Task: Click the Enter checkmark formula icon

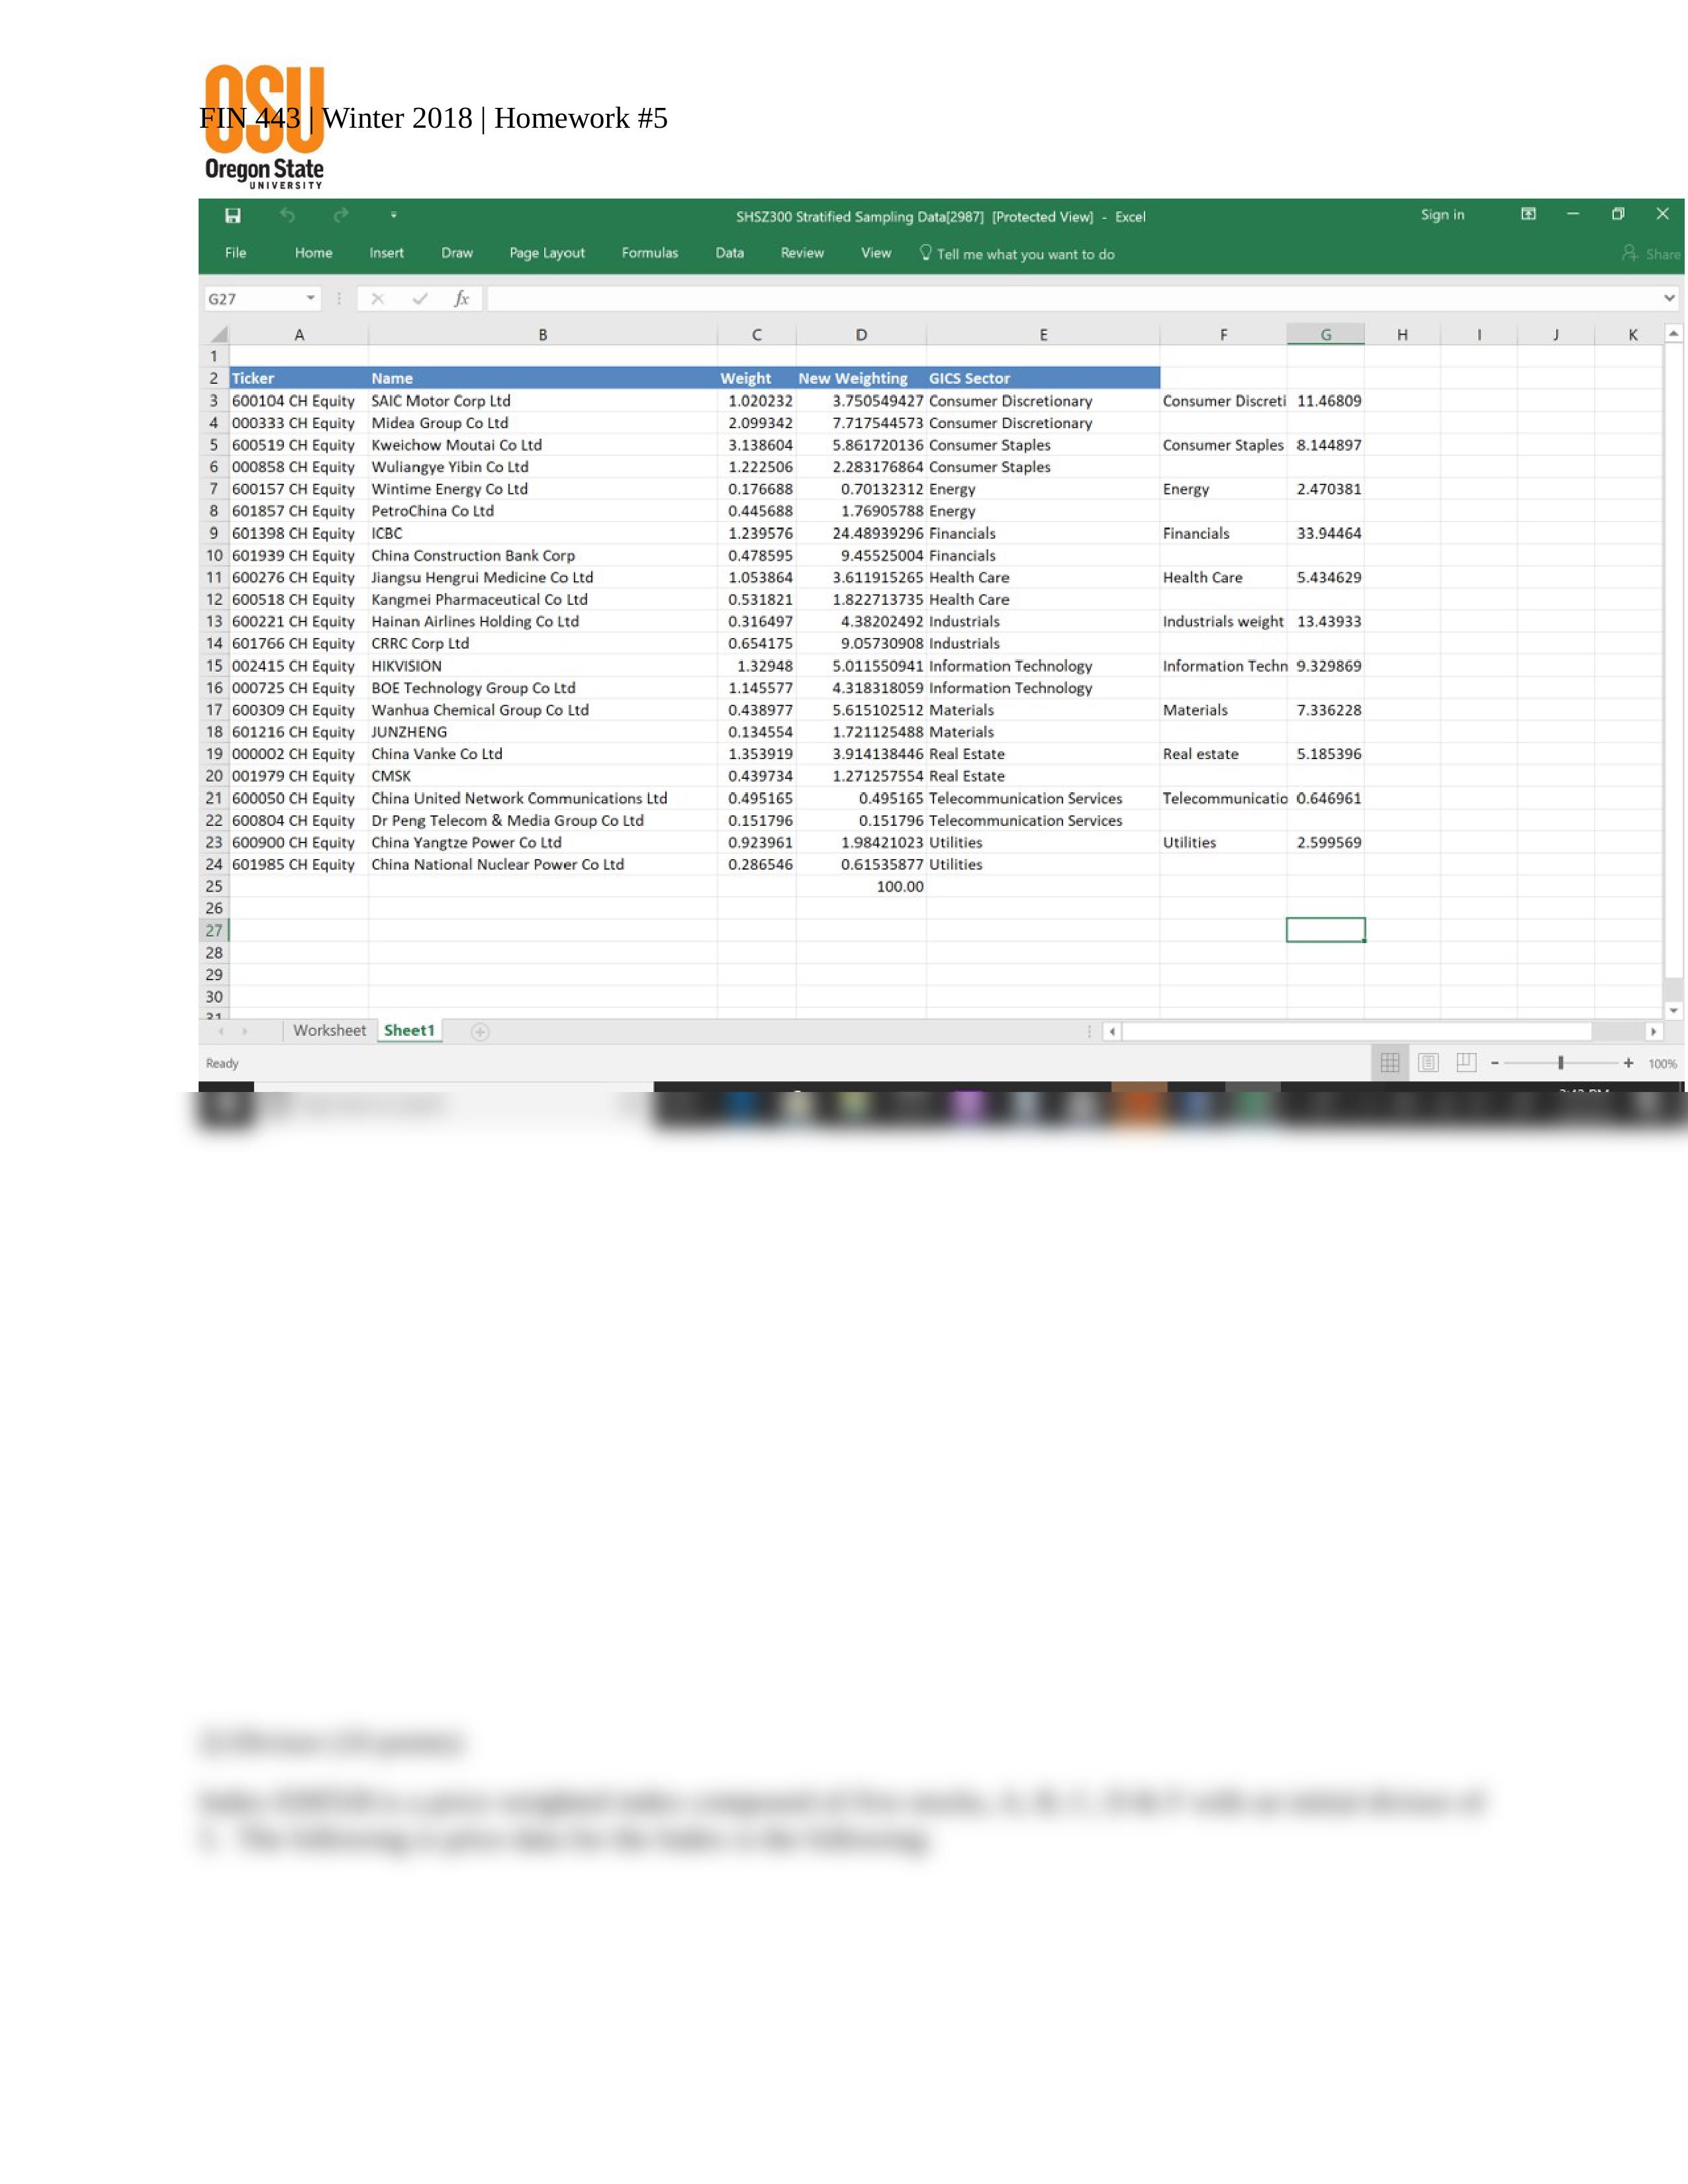Action: coord(419,298)
